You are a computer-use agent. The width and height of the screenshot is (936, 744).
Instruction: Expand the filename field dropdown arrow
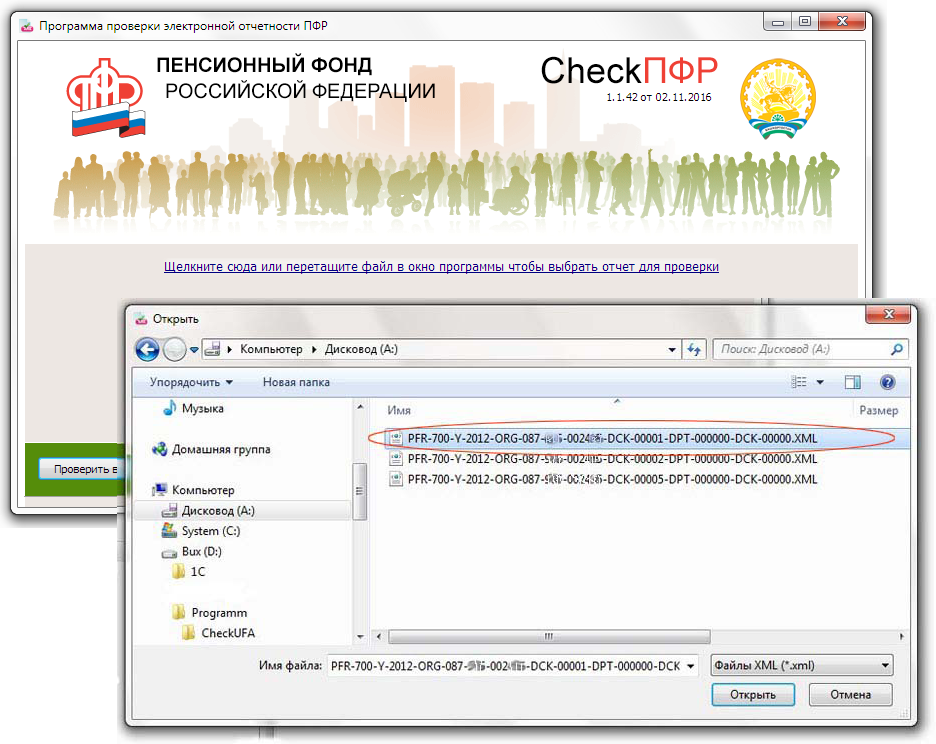[x=691, y=666]
